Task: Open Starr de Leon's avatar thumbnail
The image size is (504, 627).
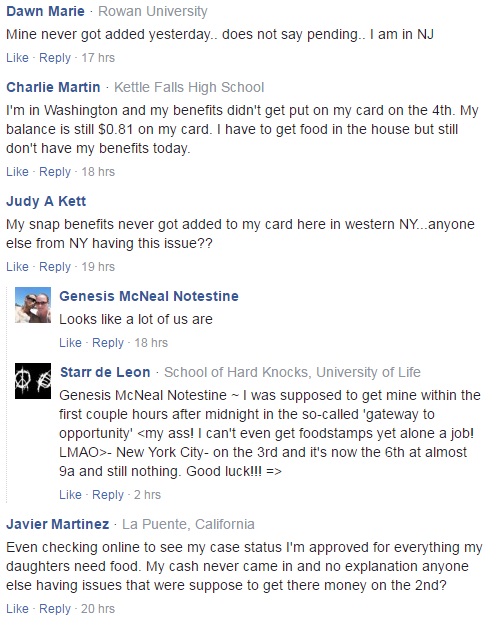Action: [x=33, y=381]
